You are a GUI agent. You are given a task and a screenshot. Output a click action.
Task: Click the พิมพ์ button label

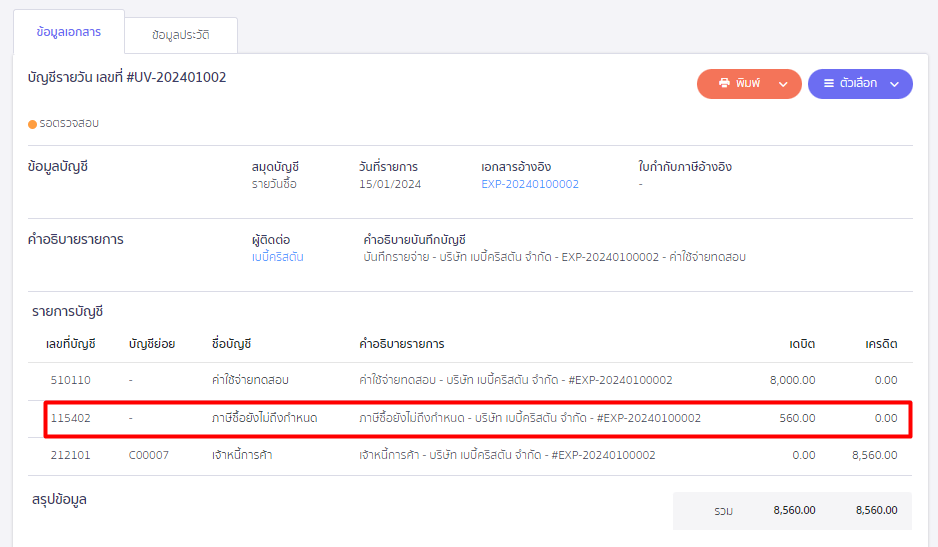click(x=748, y=83)
